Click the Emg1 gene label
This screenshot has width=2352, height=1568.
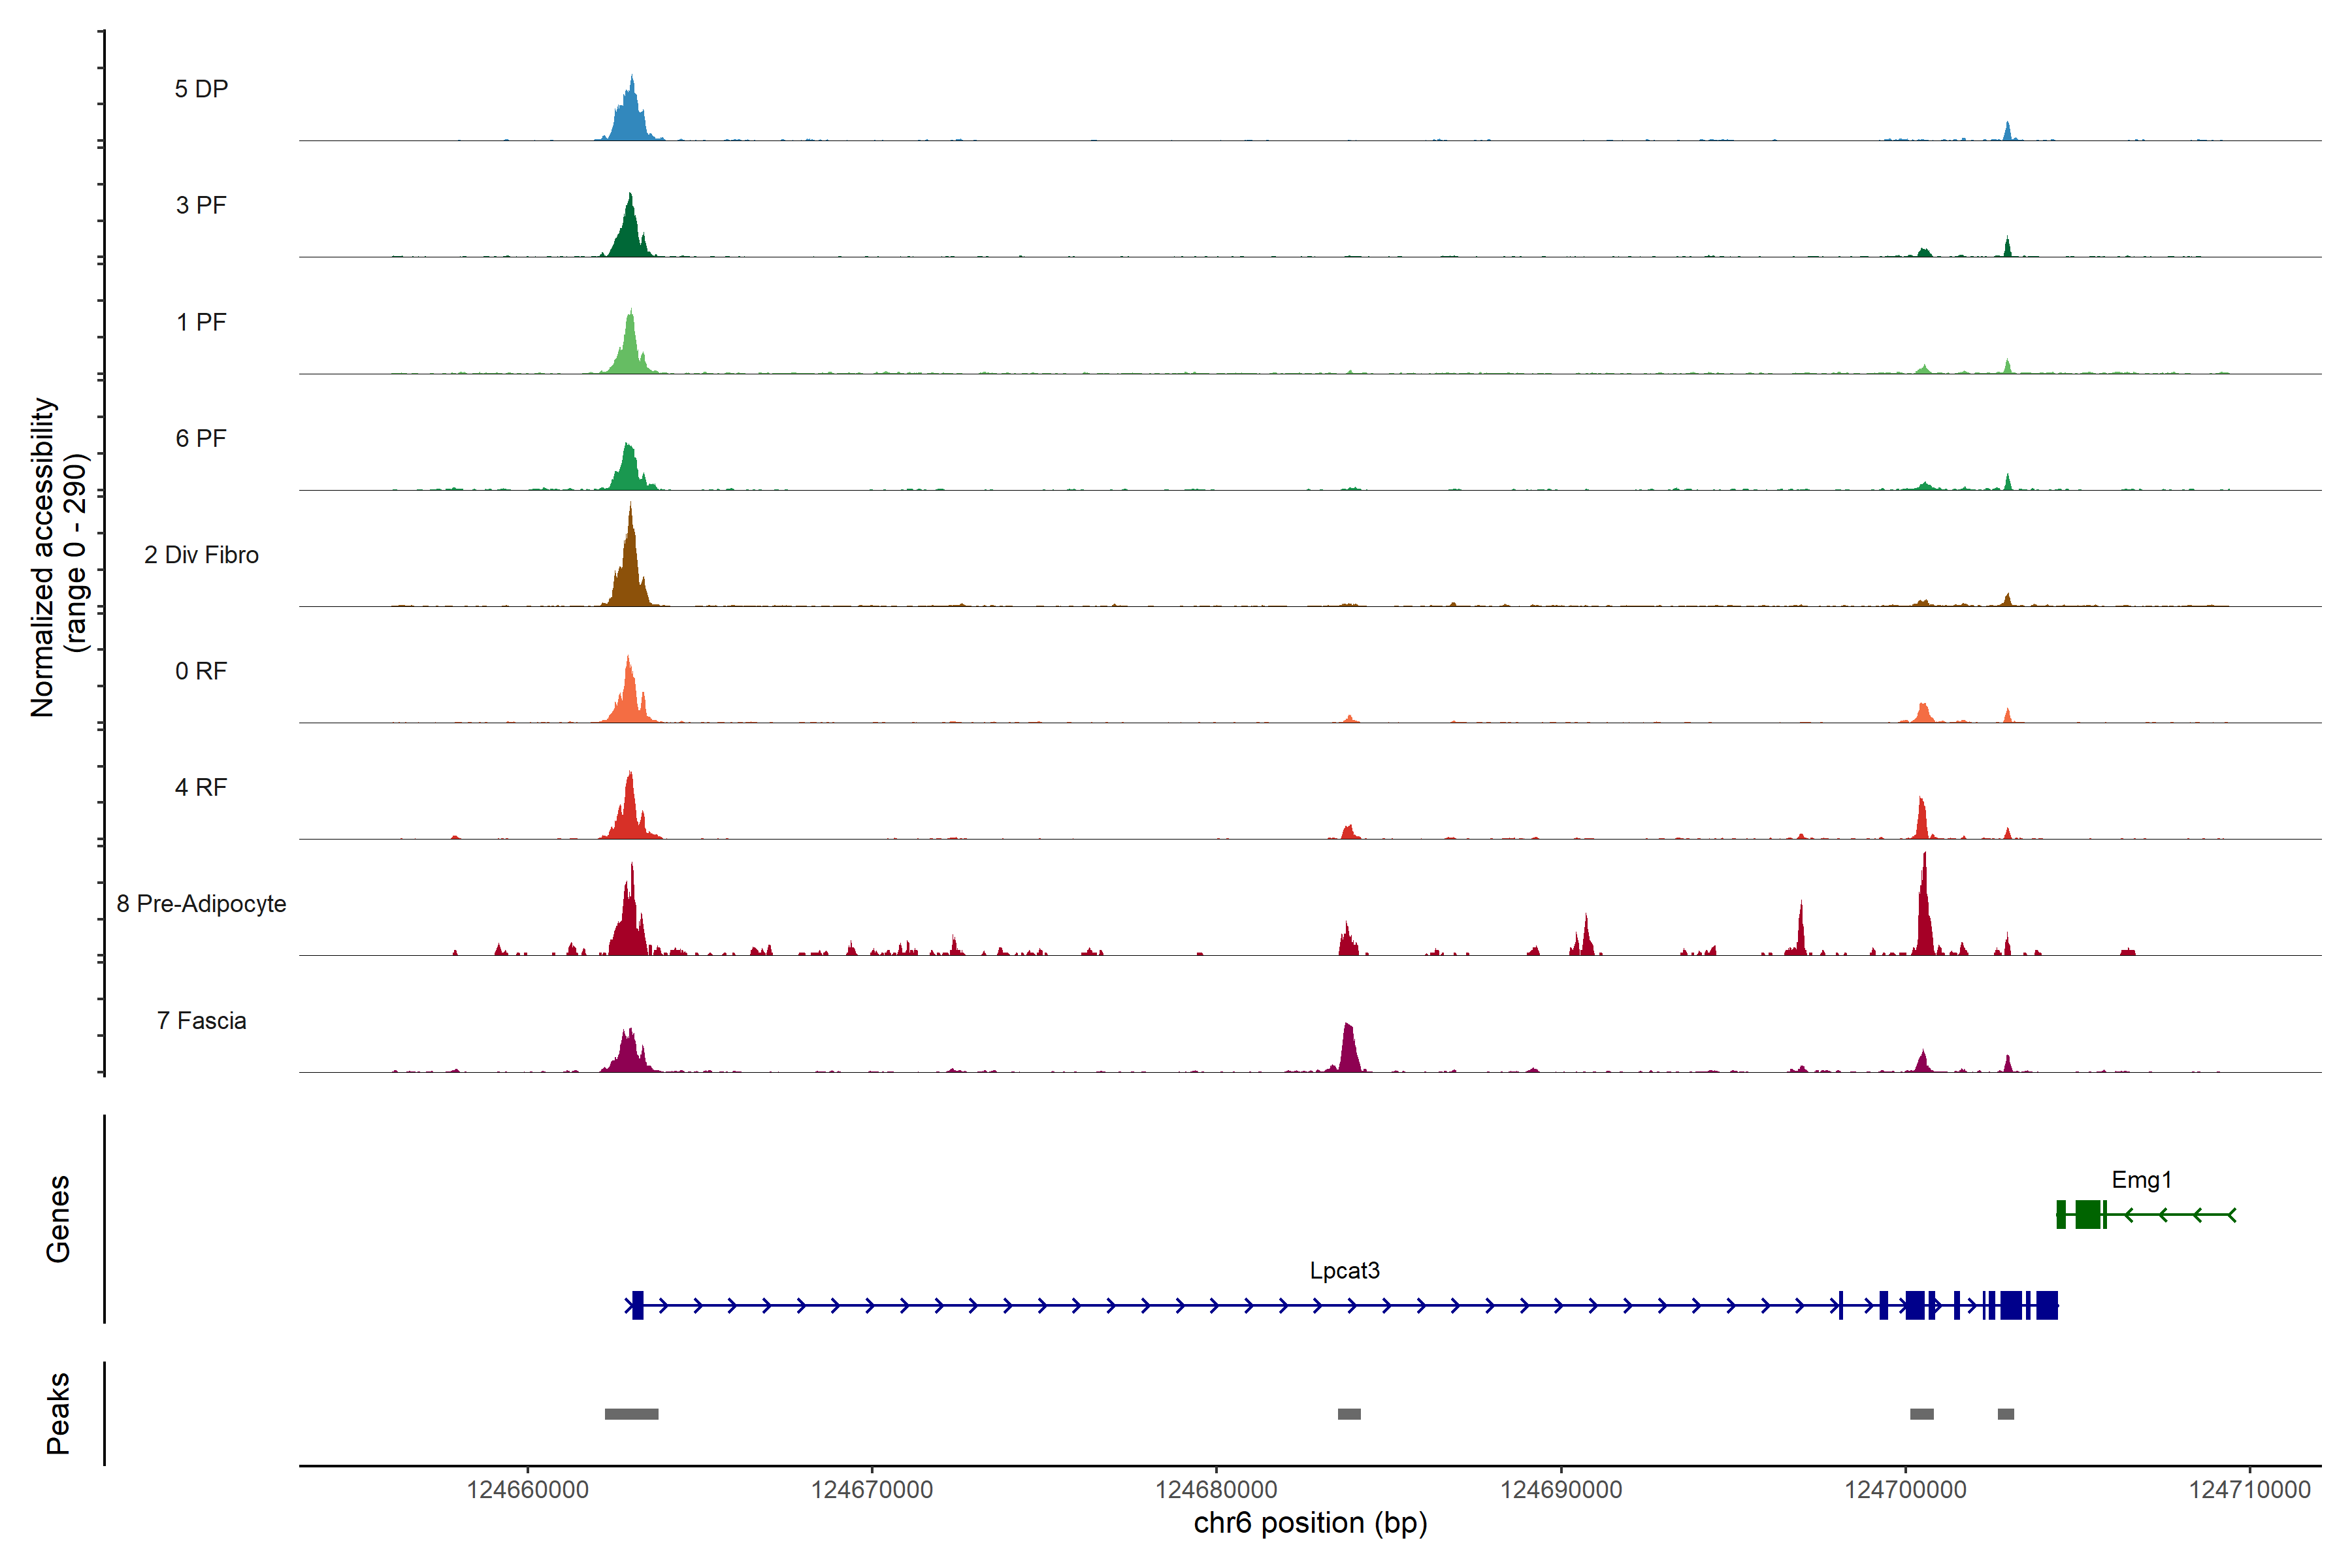2141,1180
